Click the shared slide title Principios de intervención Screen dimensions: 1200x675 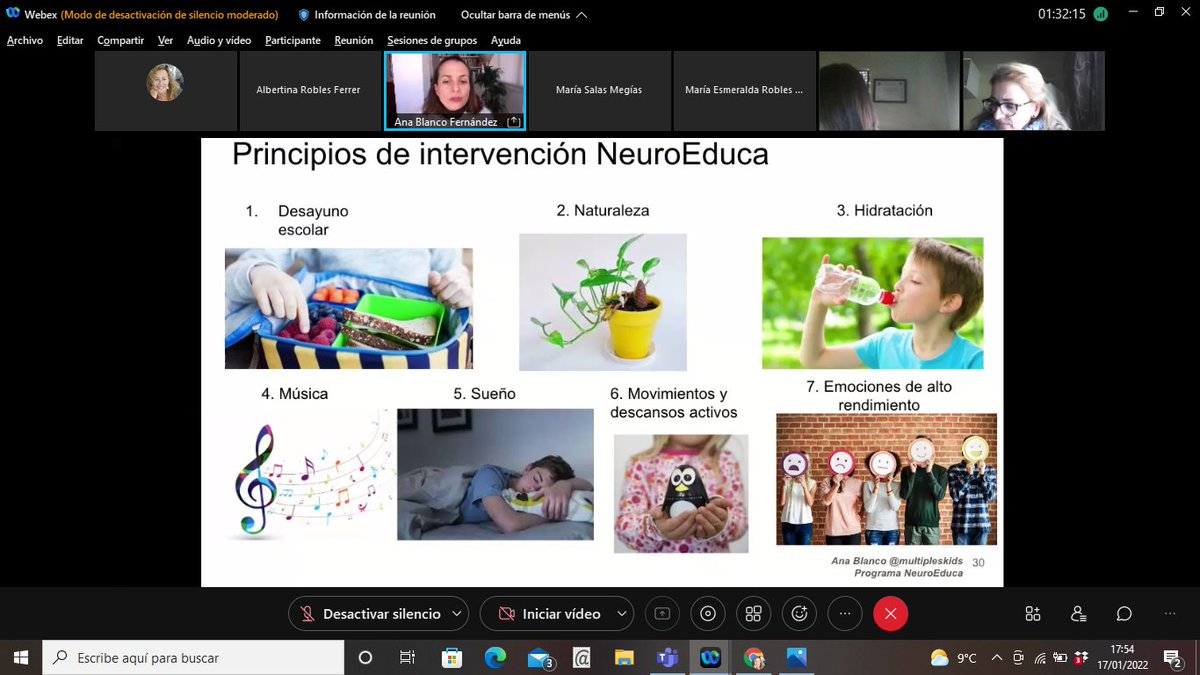(500, 155)
